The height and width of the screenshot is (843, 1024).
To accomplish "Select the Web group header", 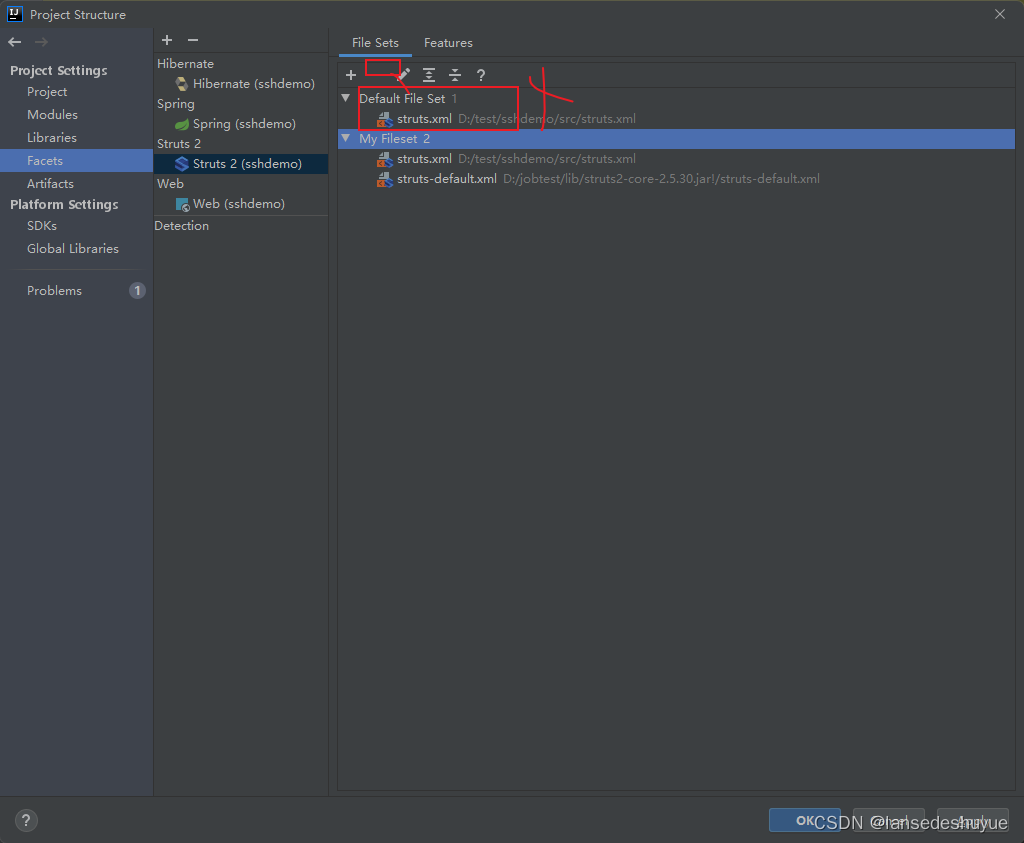I will click(170, 183).
